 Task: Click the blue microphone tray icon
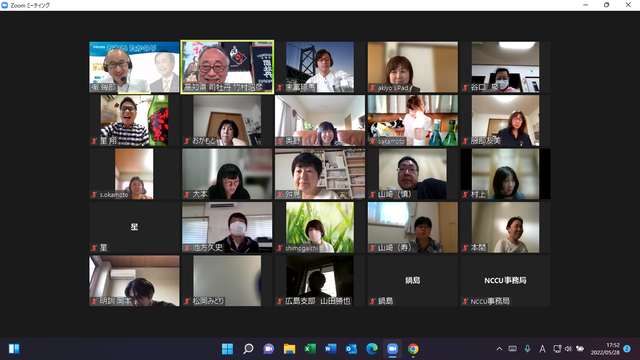(527, 349)
